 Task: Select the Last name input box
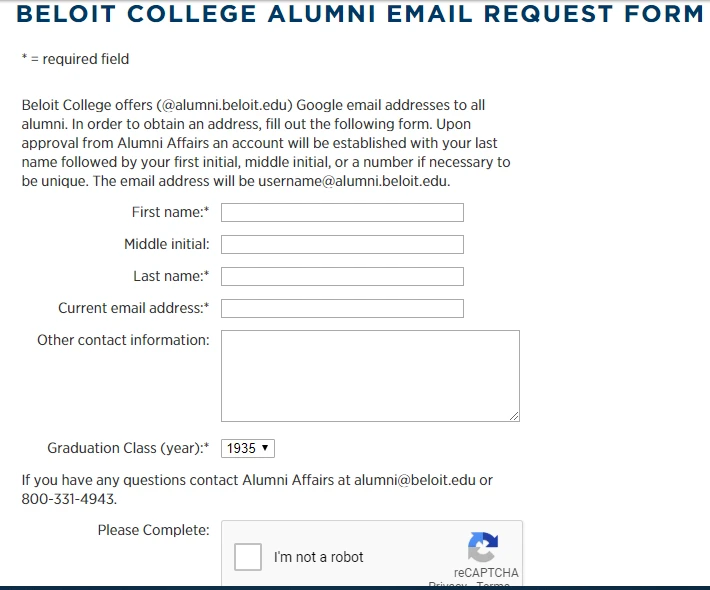(342, 276)
